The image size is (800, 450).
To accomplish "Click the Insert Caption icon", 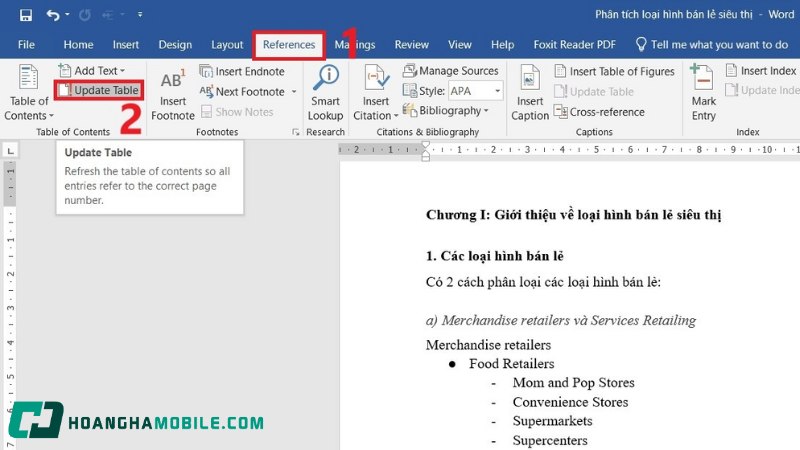I will pos(530,80).
